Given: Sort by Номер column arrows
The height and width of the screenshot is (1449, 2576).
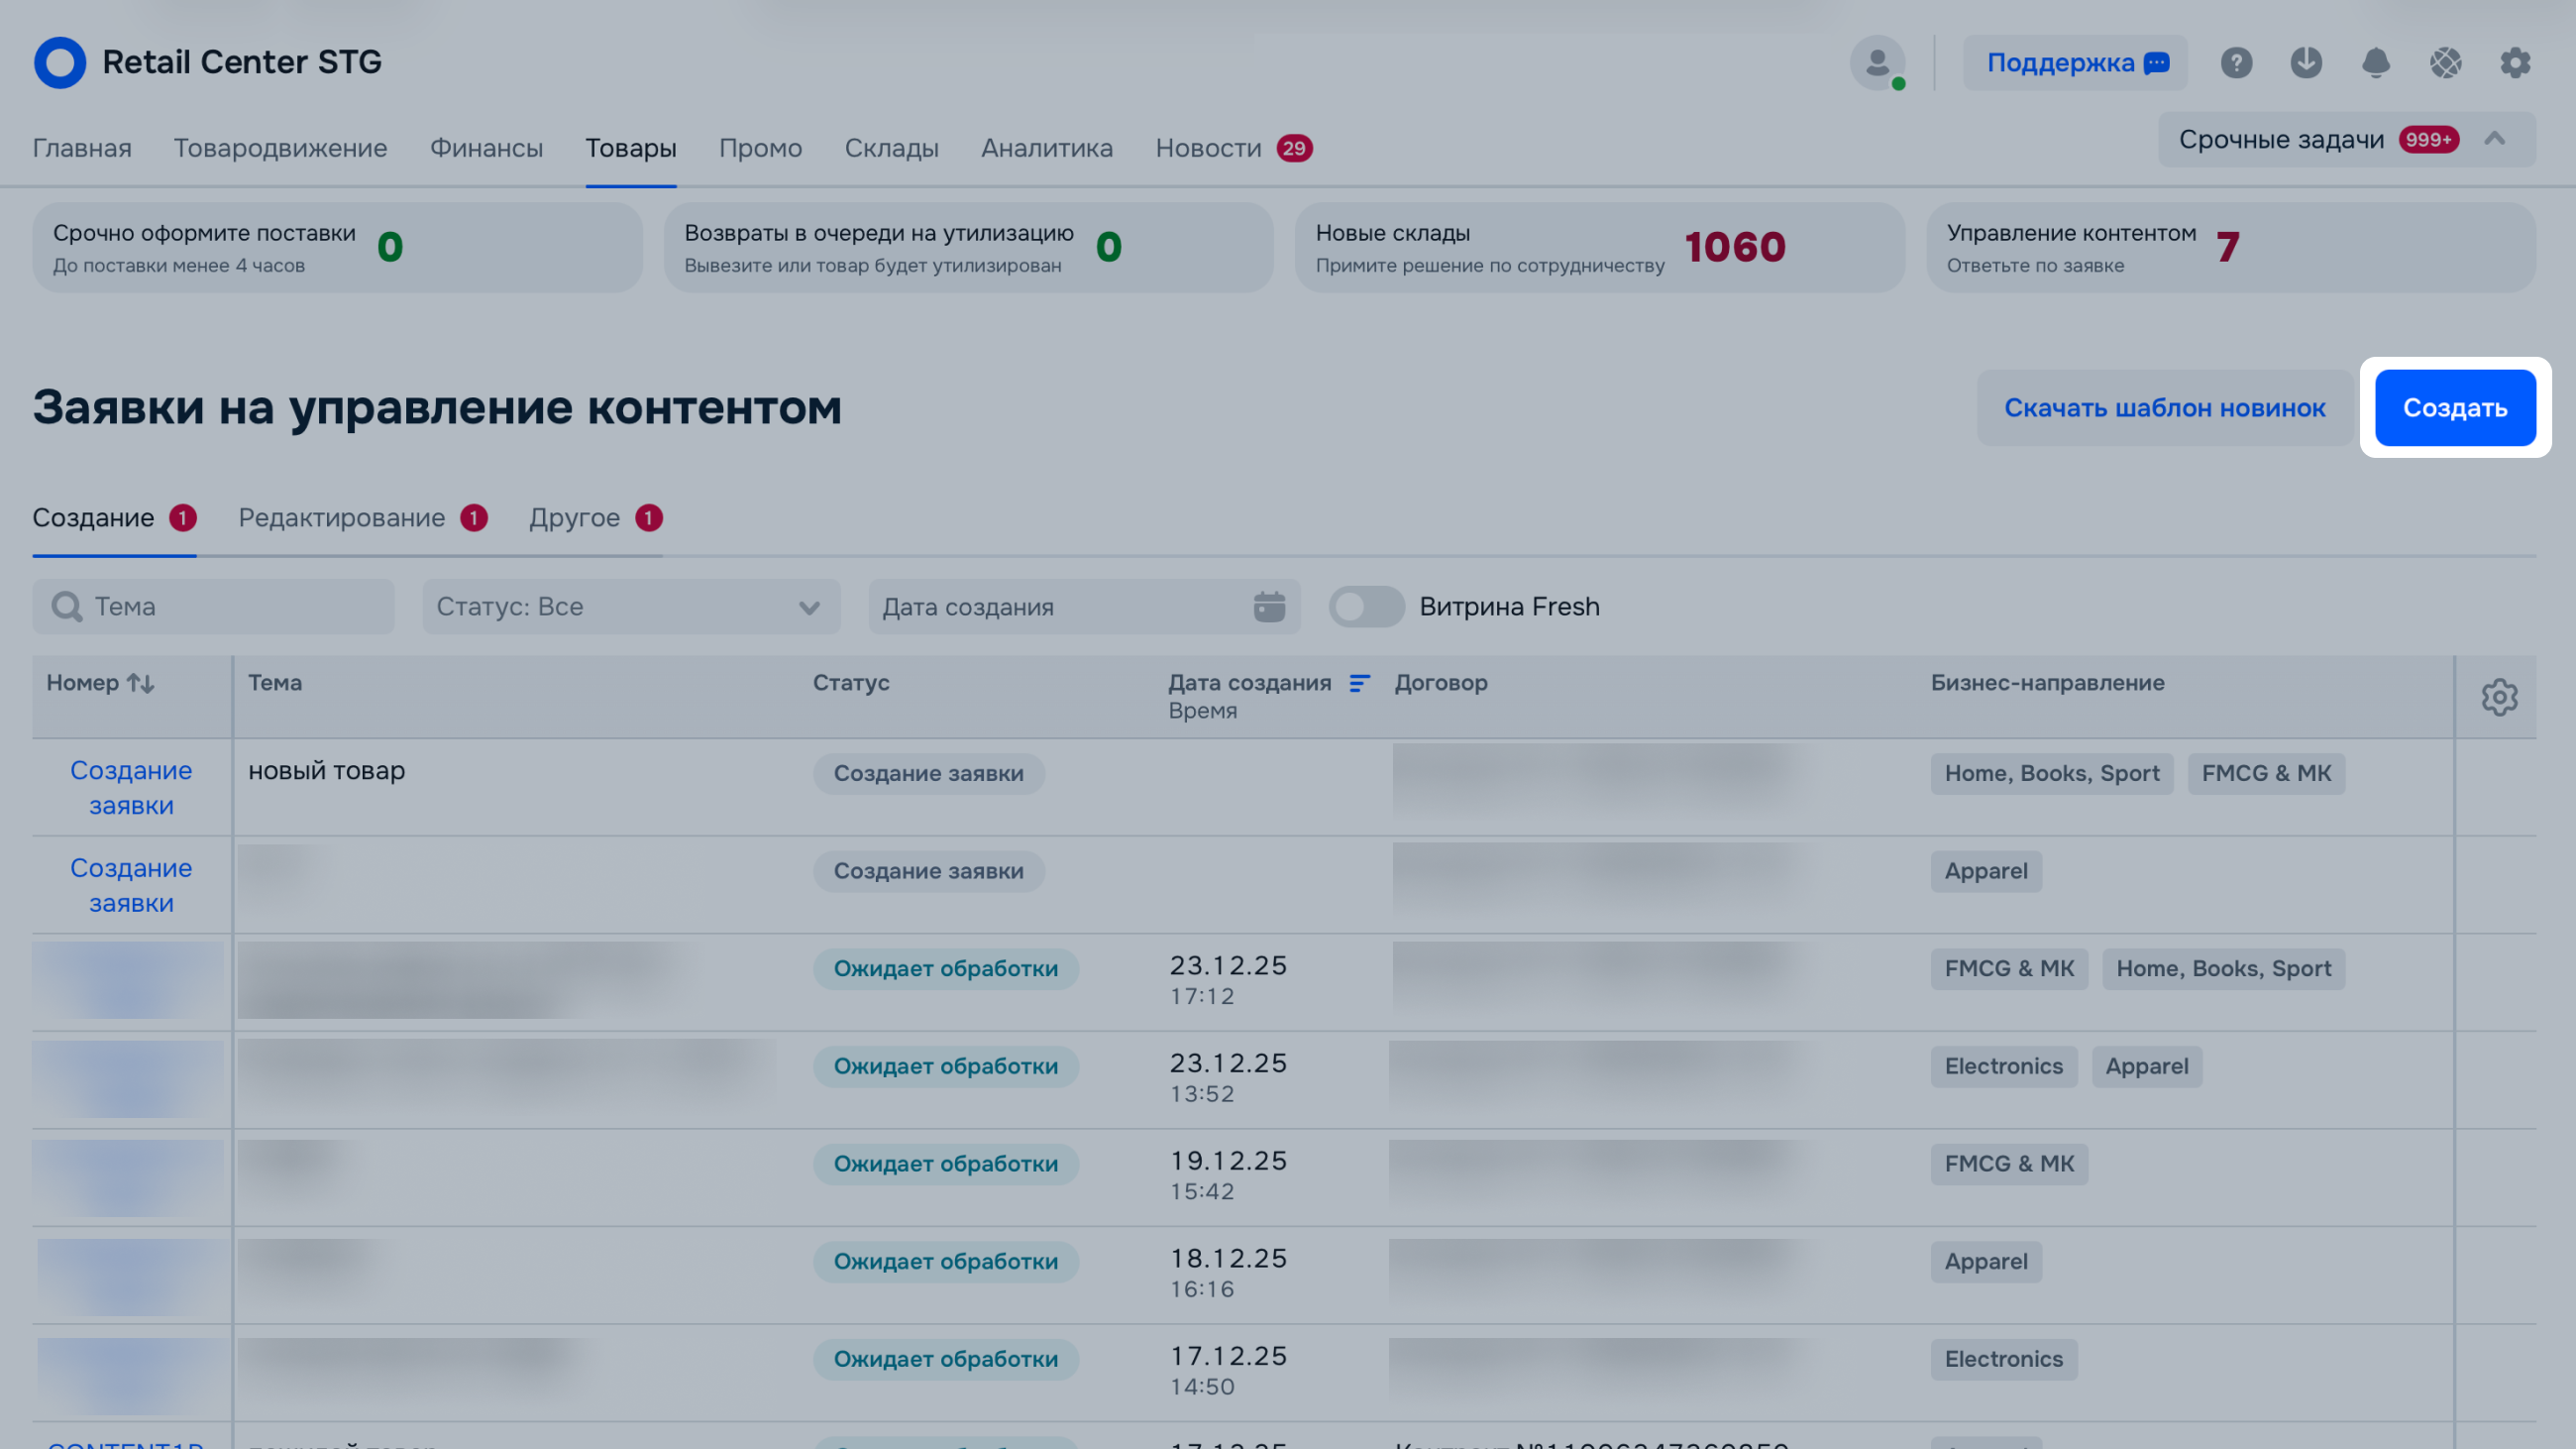Looking at the screenshot, I should pyautogui.click(x=140, y=683).
